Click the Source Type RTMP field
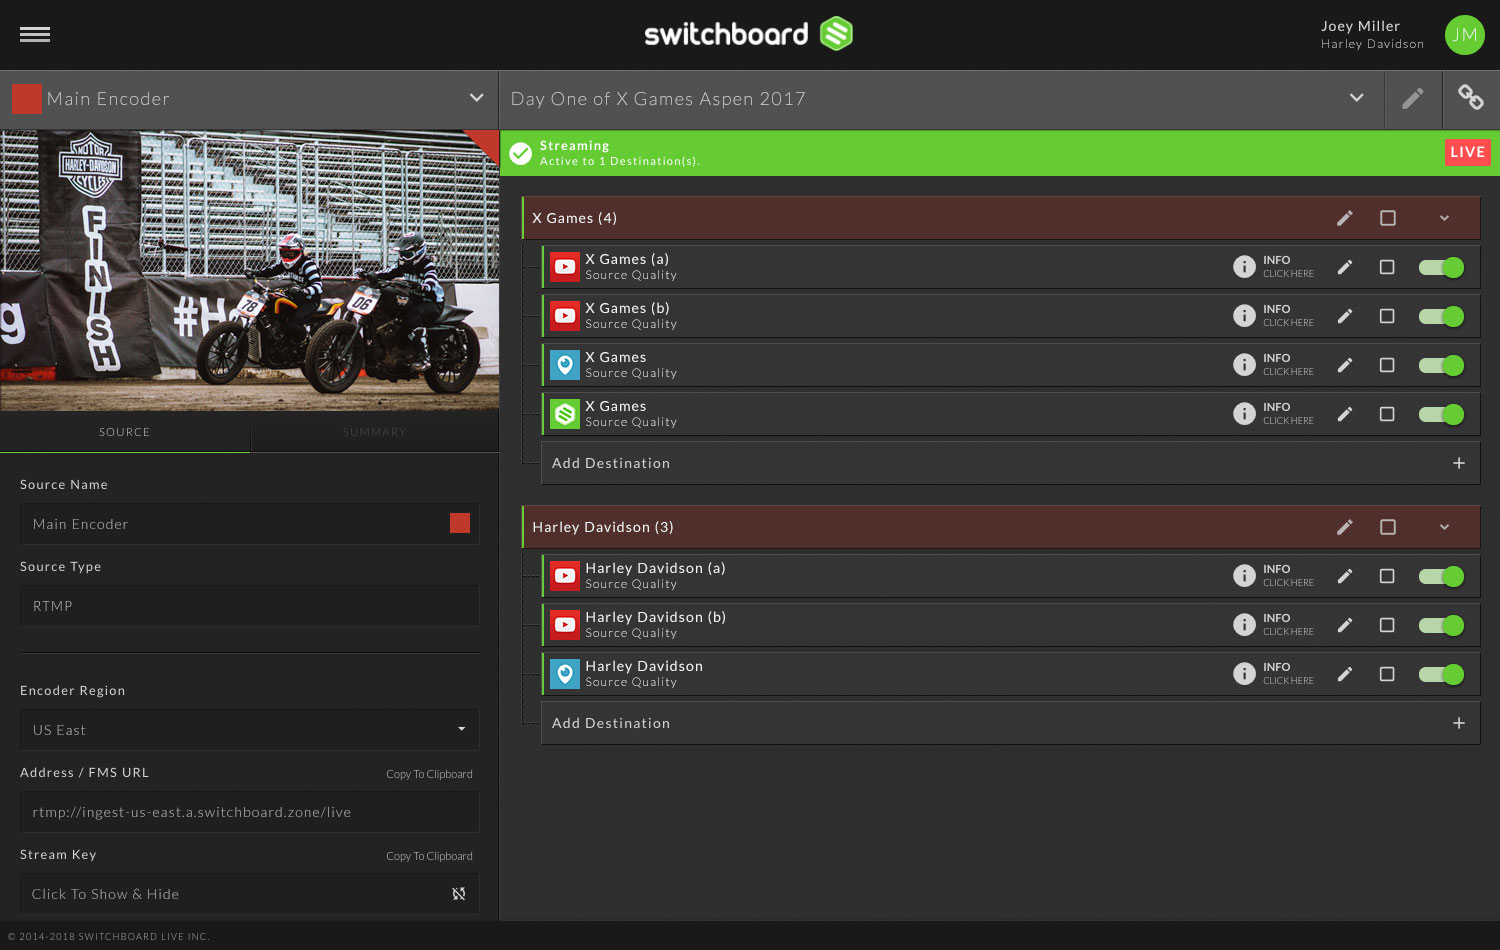The image size is (1500, 950). click(250, 606)
